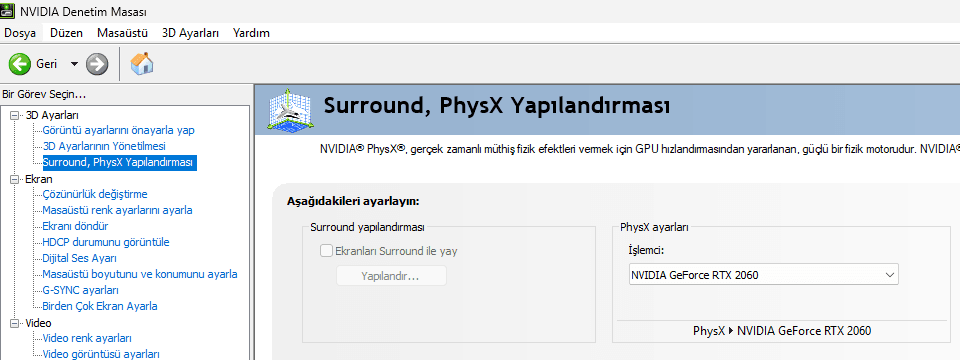The image size is (960, 360).
Task: Click the Geri label text
Action: (47, 64)
